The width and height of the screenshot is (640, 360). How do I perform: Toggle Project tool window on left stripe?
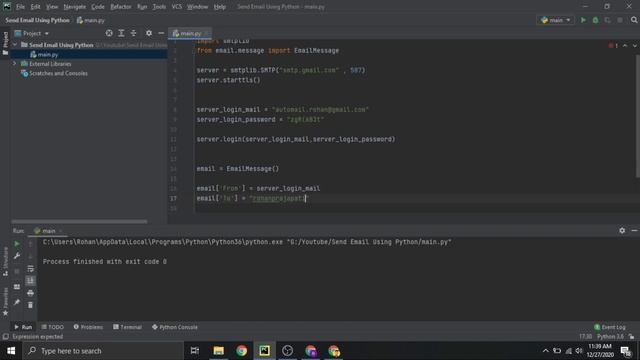[5, 43]
